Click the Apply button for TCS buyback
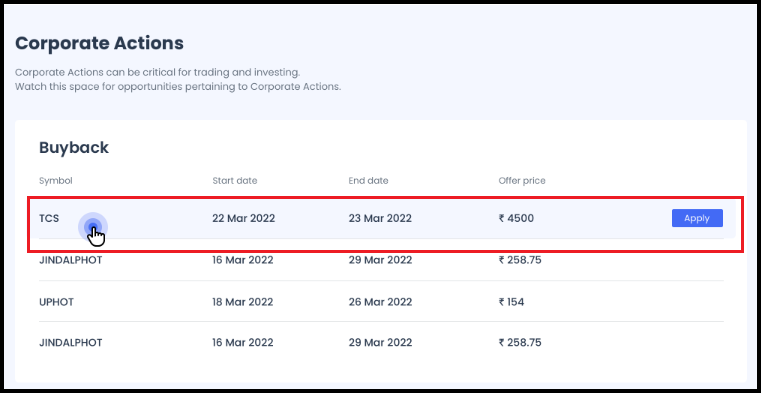This screenshot has height=393, width=761. tap(697, 218)
